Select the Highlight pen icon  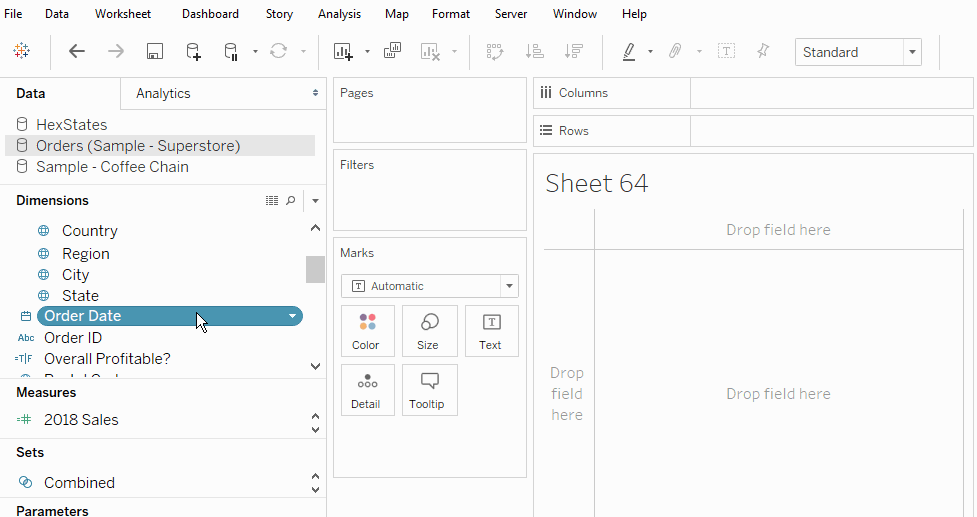tap(629, 51)
